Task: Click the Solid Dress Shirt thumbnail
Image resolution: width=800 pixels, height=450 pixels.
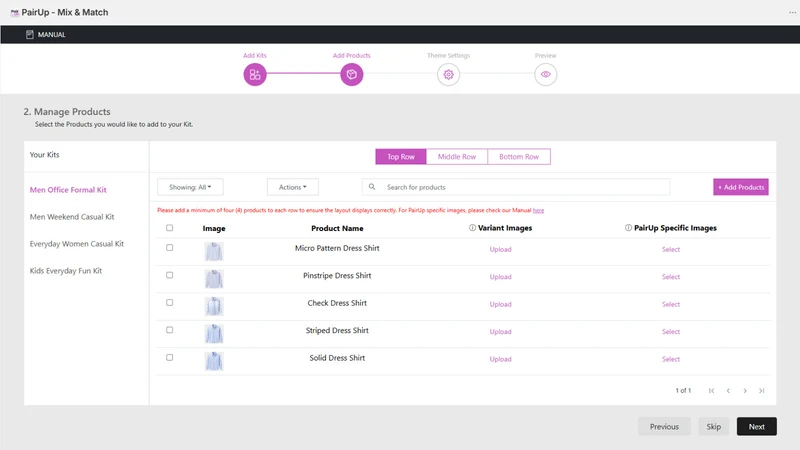Action: [214, 361]
